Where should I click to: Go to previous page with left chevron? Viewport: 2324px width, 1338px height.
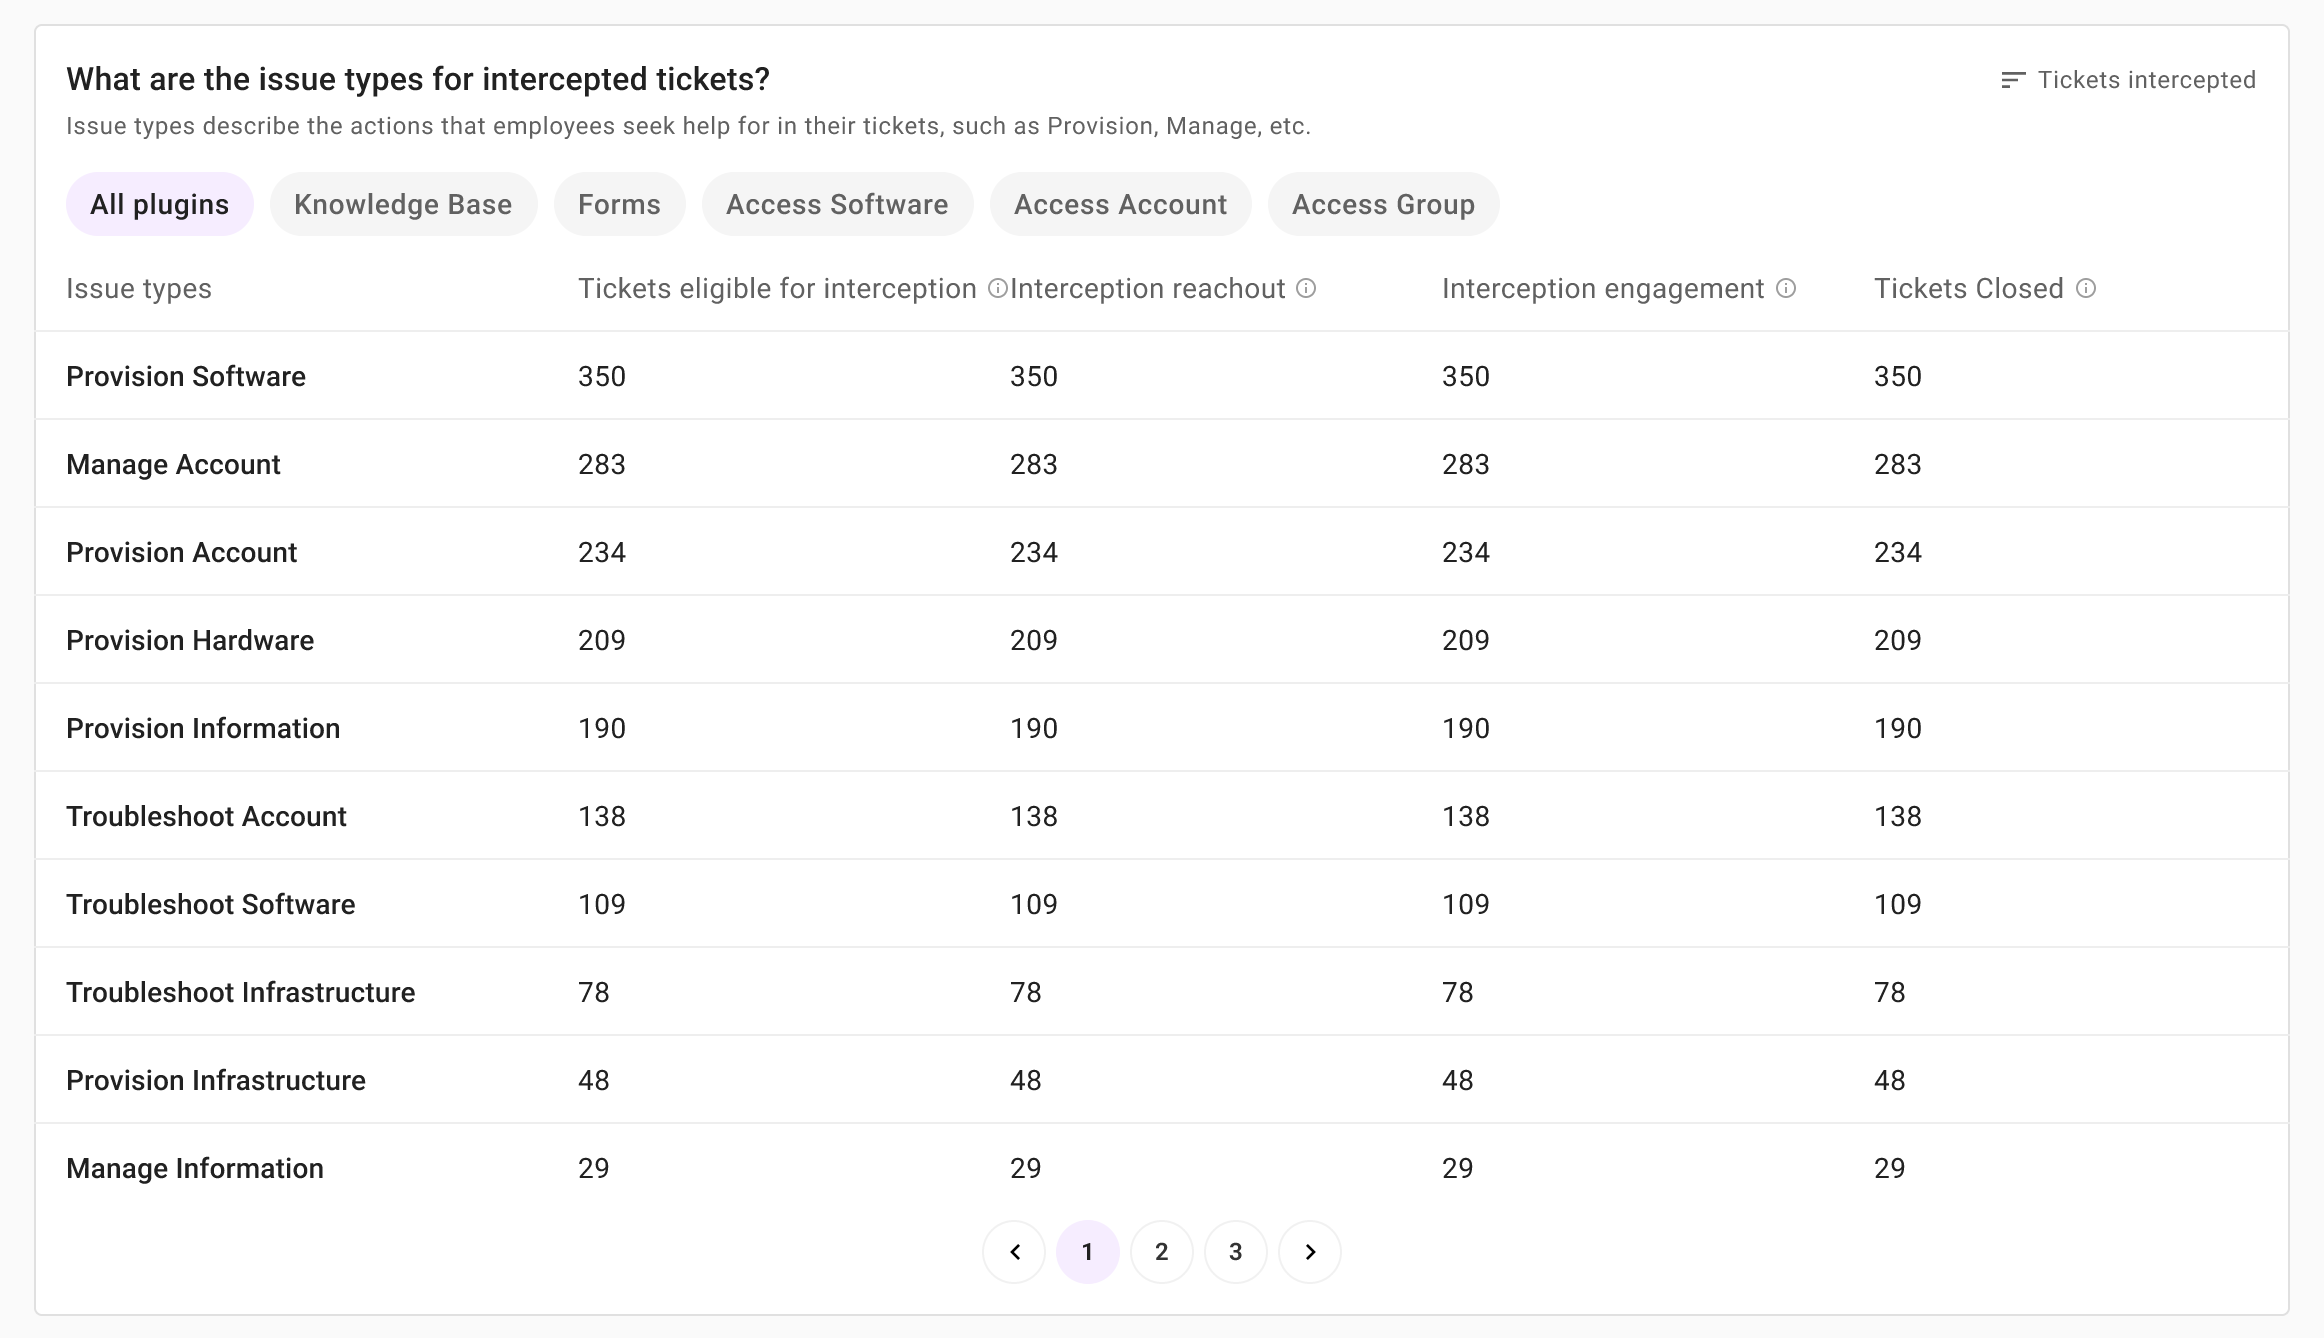pyautogui.click(x=1014, y=1252)
